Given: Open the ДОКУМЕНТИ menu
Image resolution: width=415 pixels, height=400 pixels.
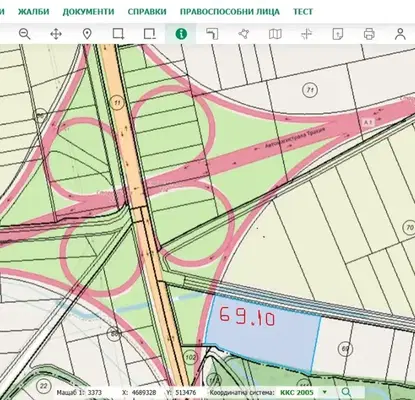Looking at the screenshot, I should [88, 12].
